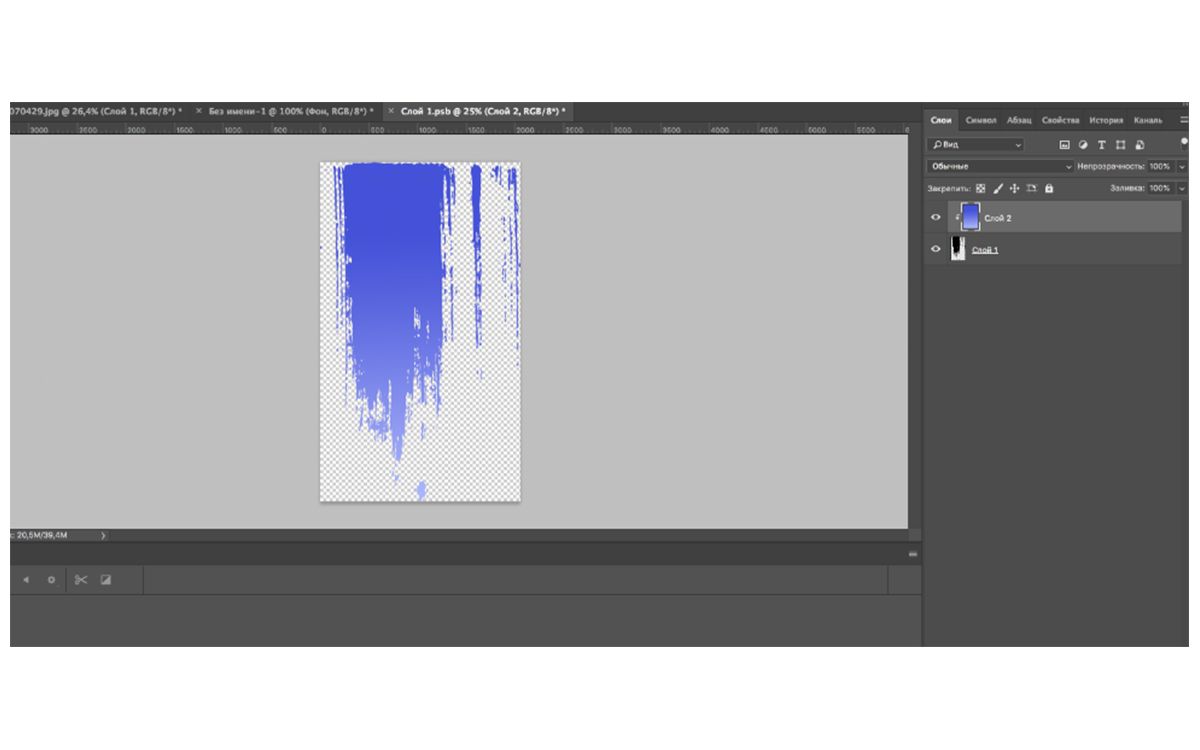Screen dimensions: 1200x750
Task: Open the Обычные blend mode dropdown
Action: 1000,166
